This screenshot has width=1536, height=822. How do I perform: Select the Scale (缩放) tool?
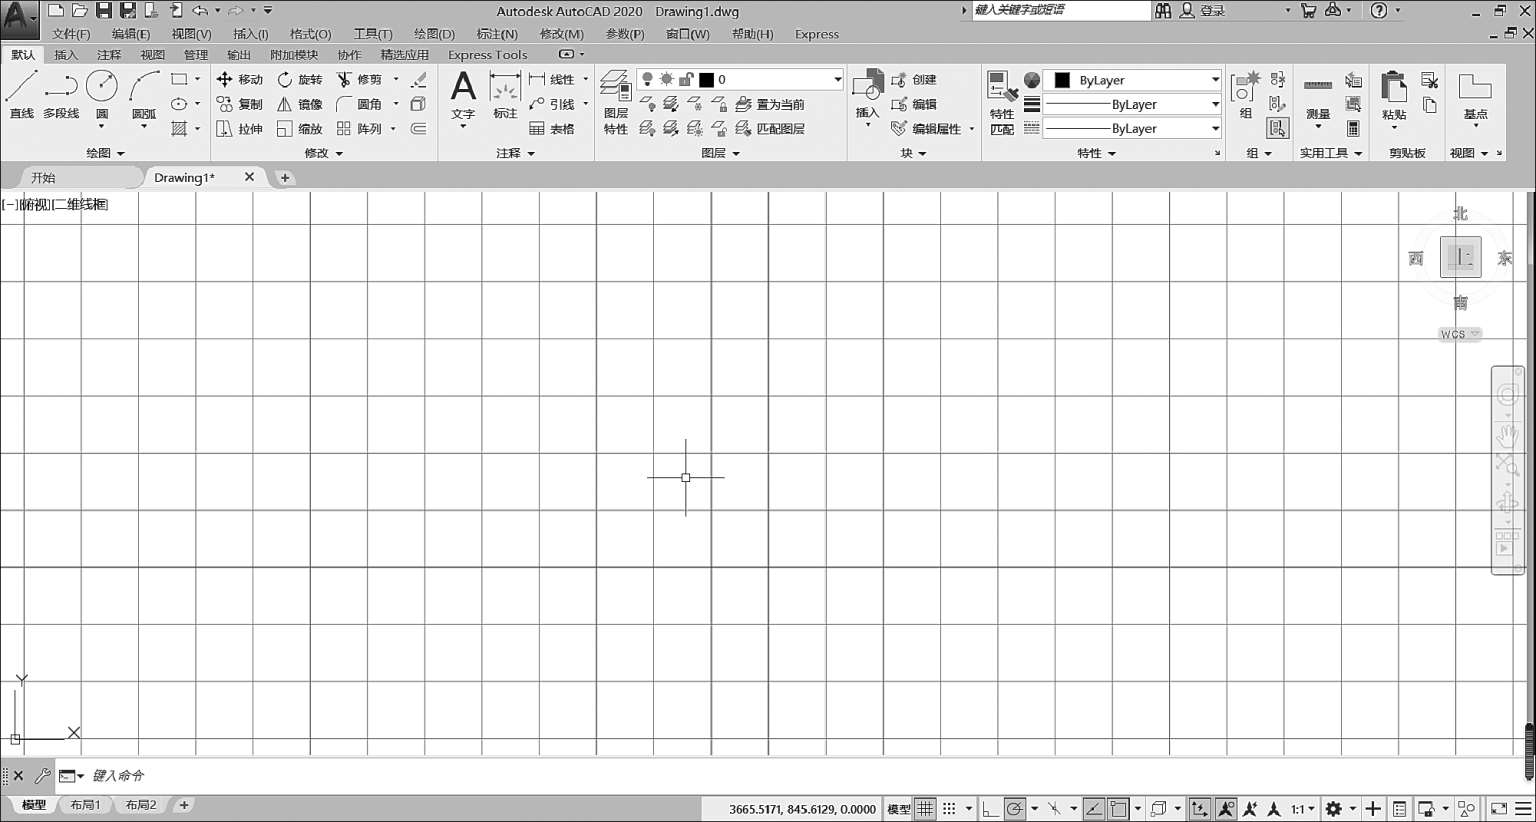(x=300, y=129)
